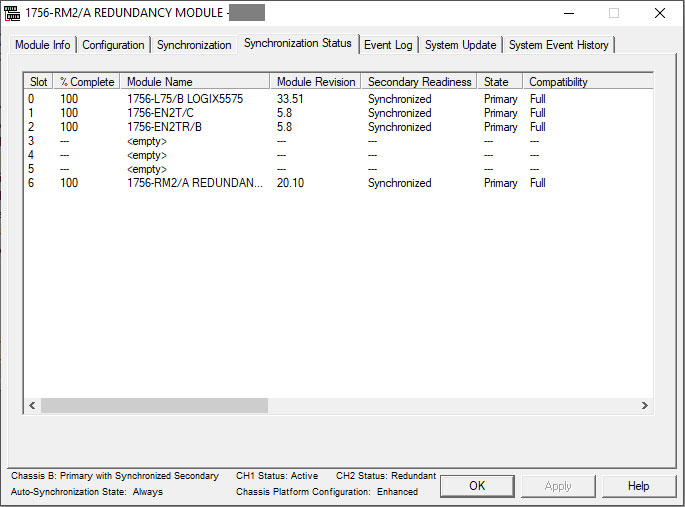Click the redundancy module title bar icon

(12, 13)
